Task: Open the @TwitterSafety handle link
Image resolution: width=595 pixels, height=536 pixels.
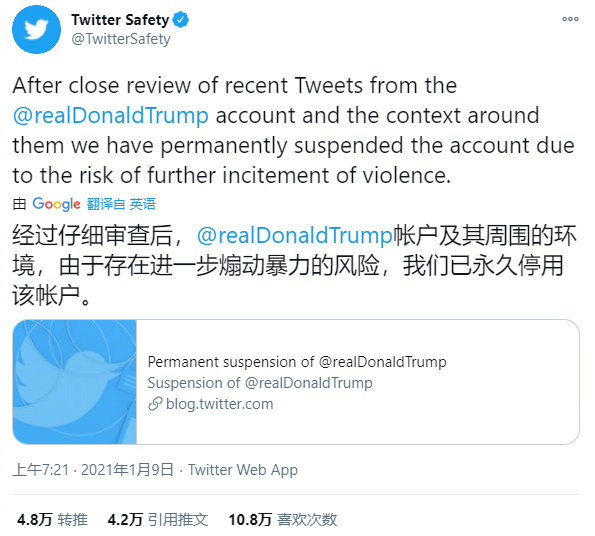Action: (121, 39)
